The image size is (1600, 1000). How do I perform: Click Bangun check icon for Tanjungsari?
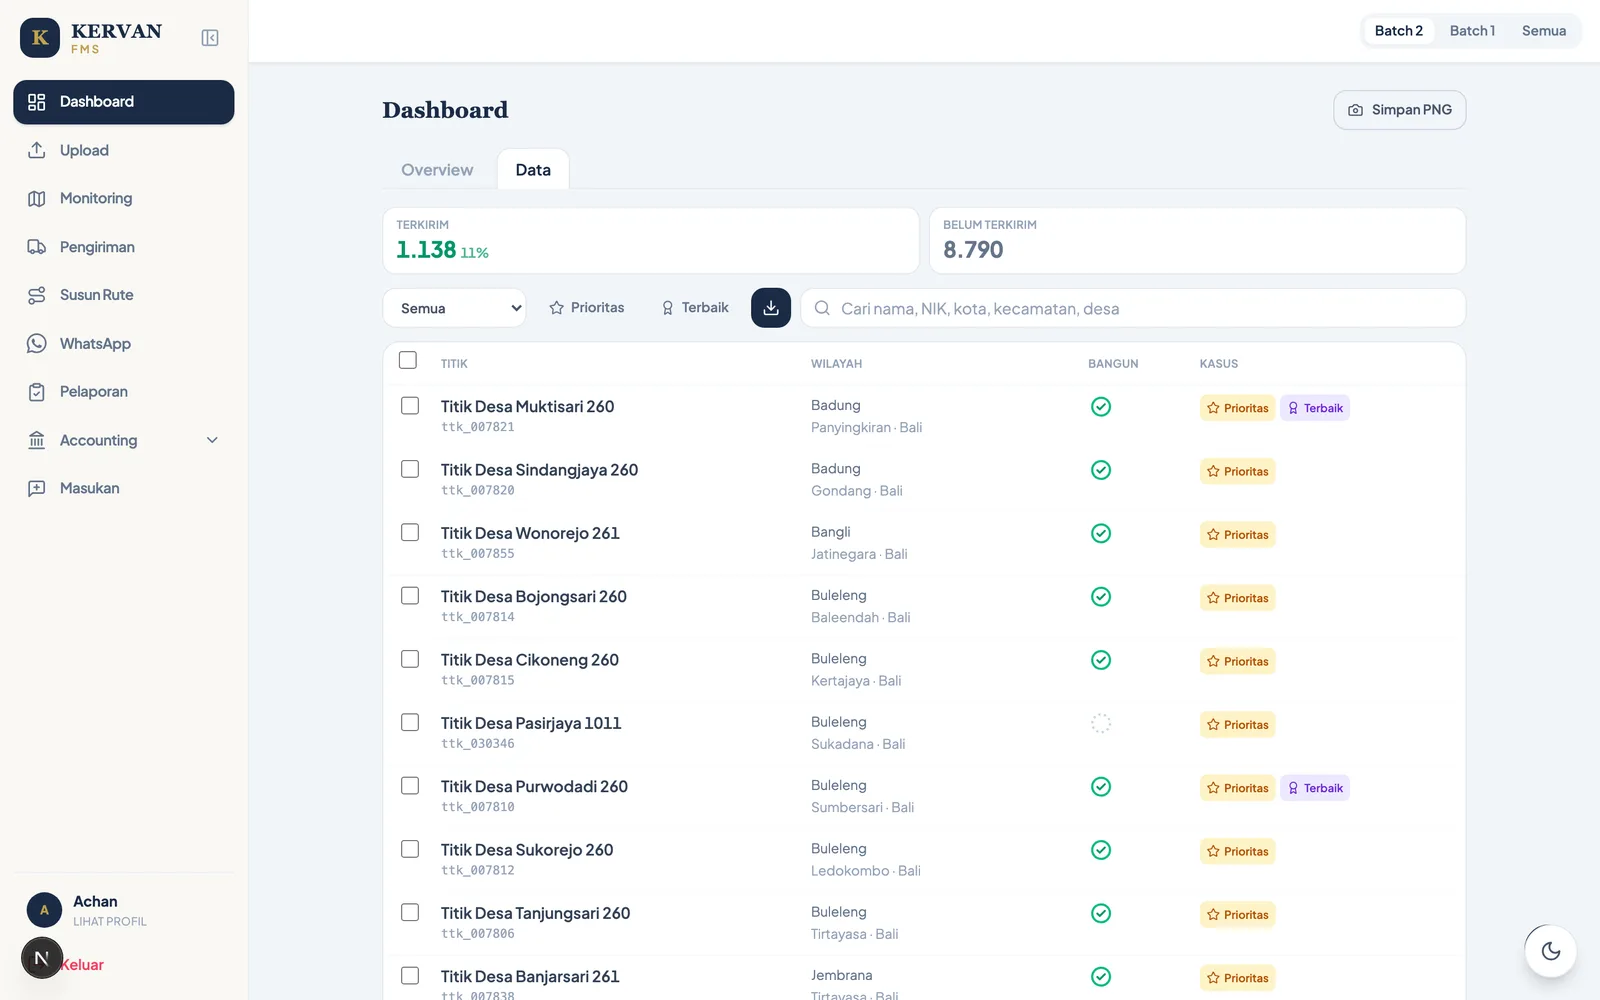pyautogui.click(x=1101, y=914)
